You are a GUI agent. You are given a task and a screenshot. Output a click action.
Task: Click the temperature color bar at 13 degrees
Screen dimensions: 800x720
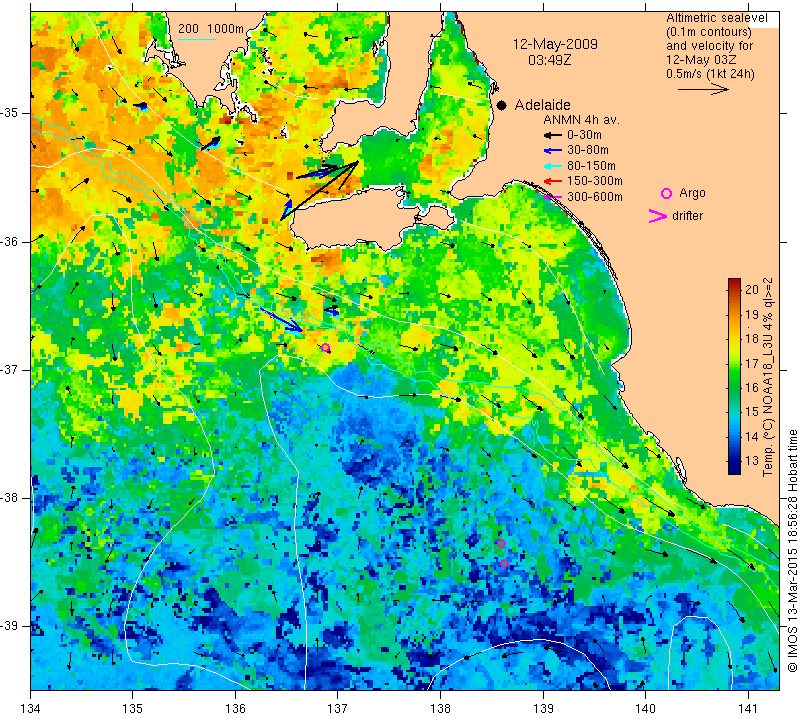(734, 461)
